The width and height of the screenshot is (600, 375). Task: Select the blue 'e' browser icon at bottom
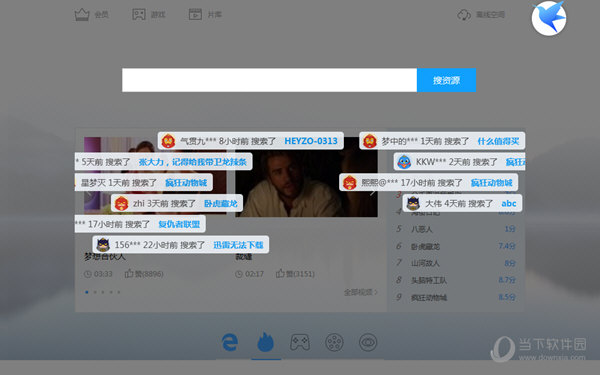pyautogui.click(x=230, y=342)
